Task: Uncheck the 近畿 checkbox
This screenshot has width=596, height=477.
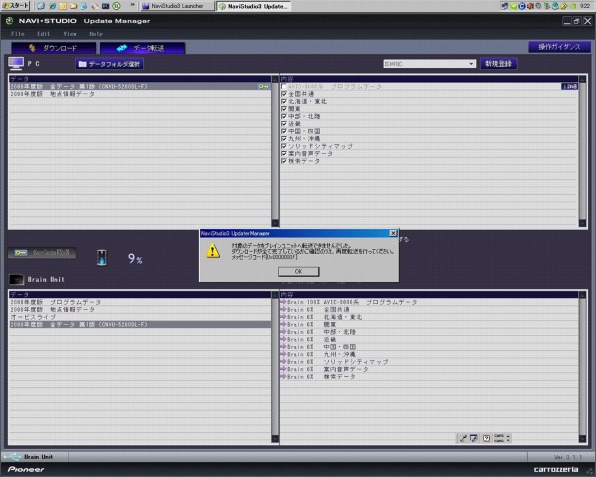Action: 284,124
